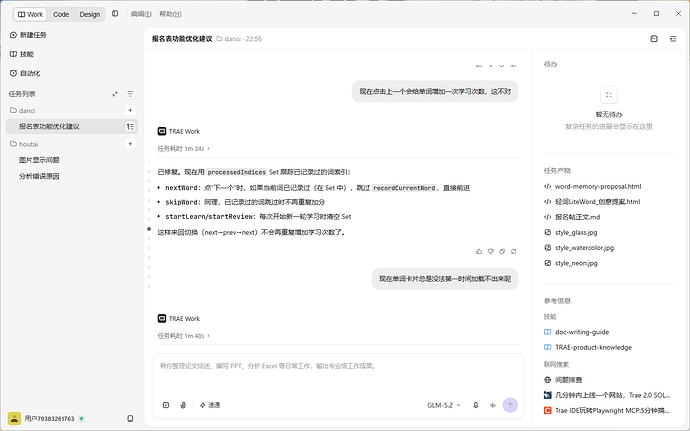Click the icon left of 速通
Viewport: 690px width, 431px height.
(x=183, y=405)
